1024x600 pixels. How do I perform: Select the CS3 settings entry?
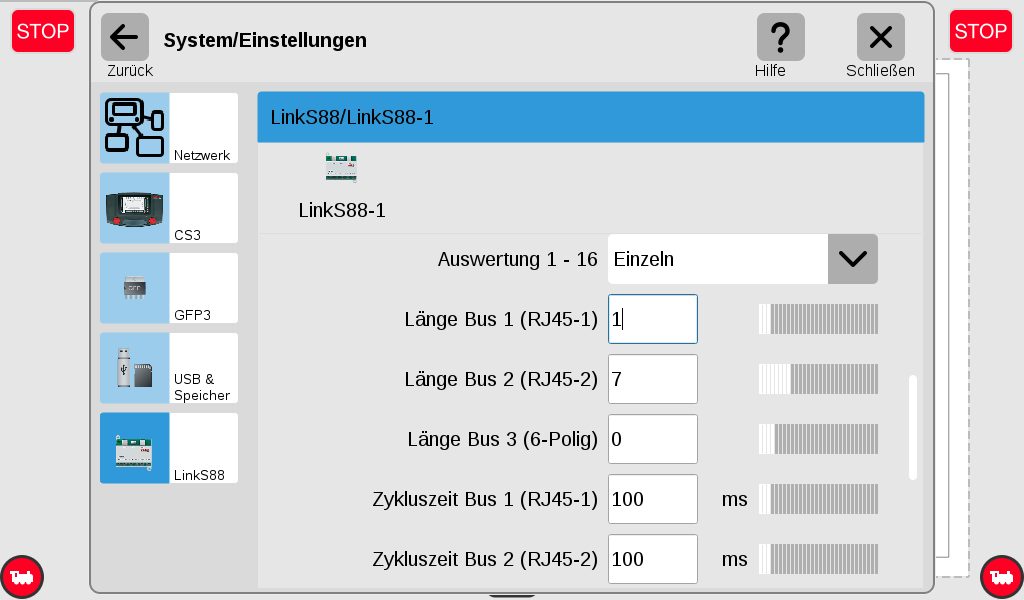[x=168, y=208]
